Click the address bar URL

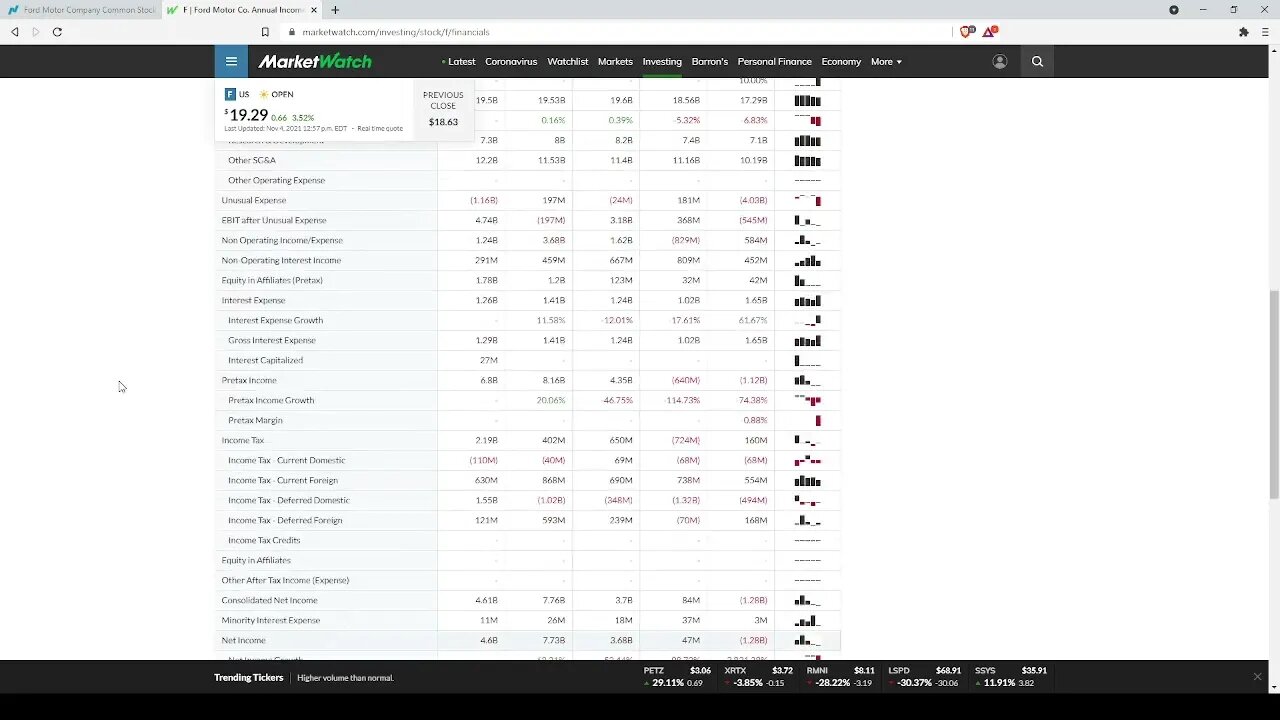click(396, 32)
